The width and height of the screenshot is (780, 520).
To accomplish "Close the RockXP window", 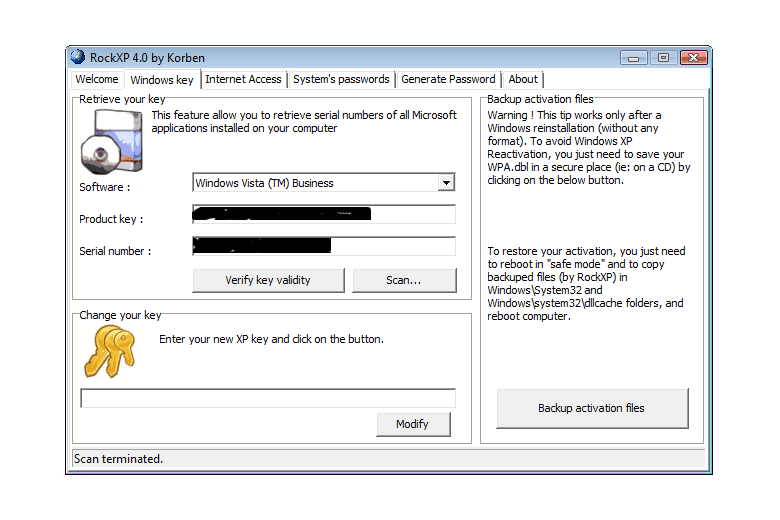I will [693, 58].
